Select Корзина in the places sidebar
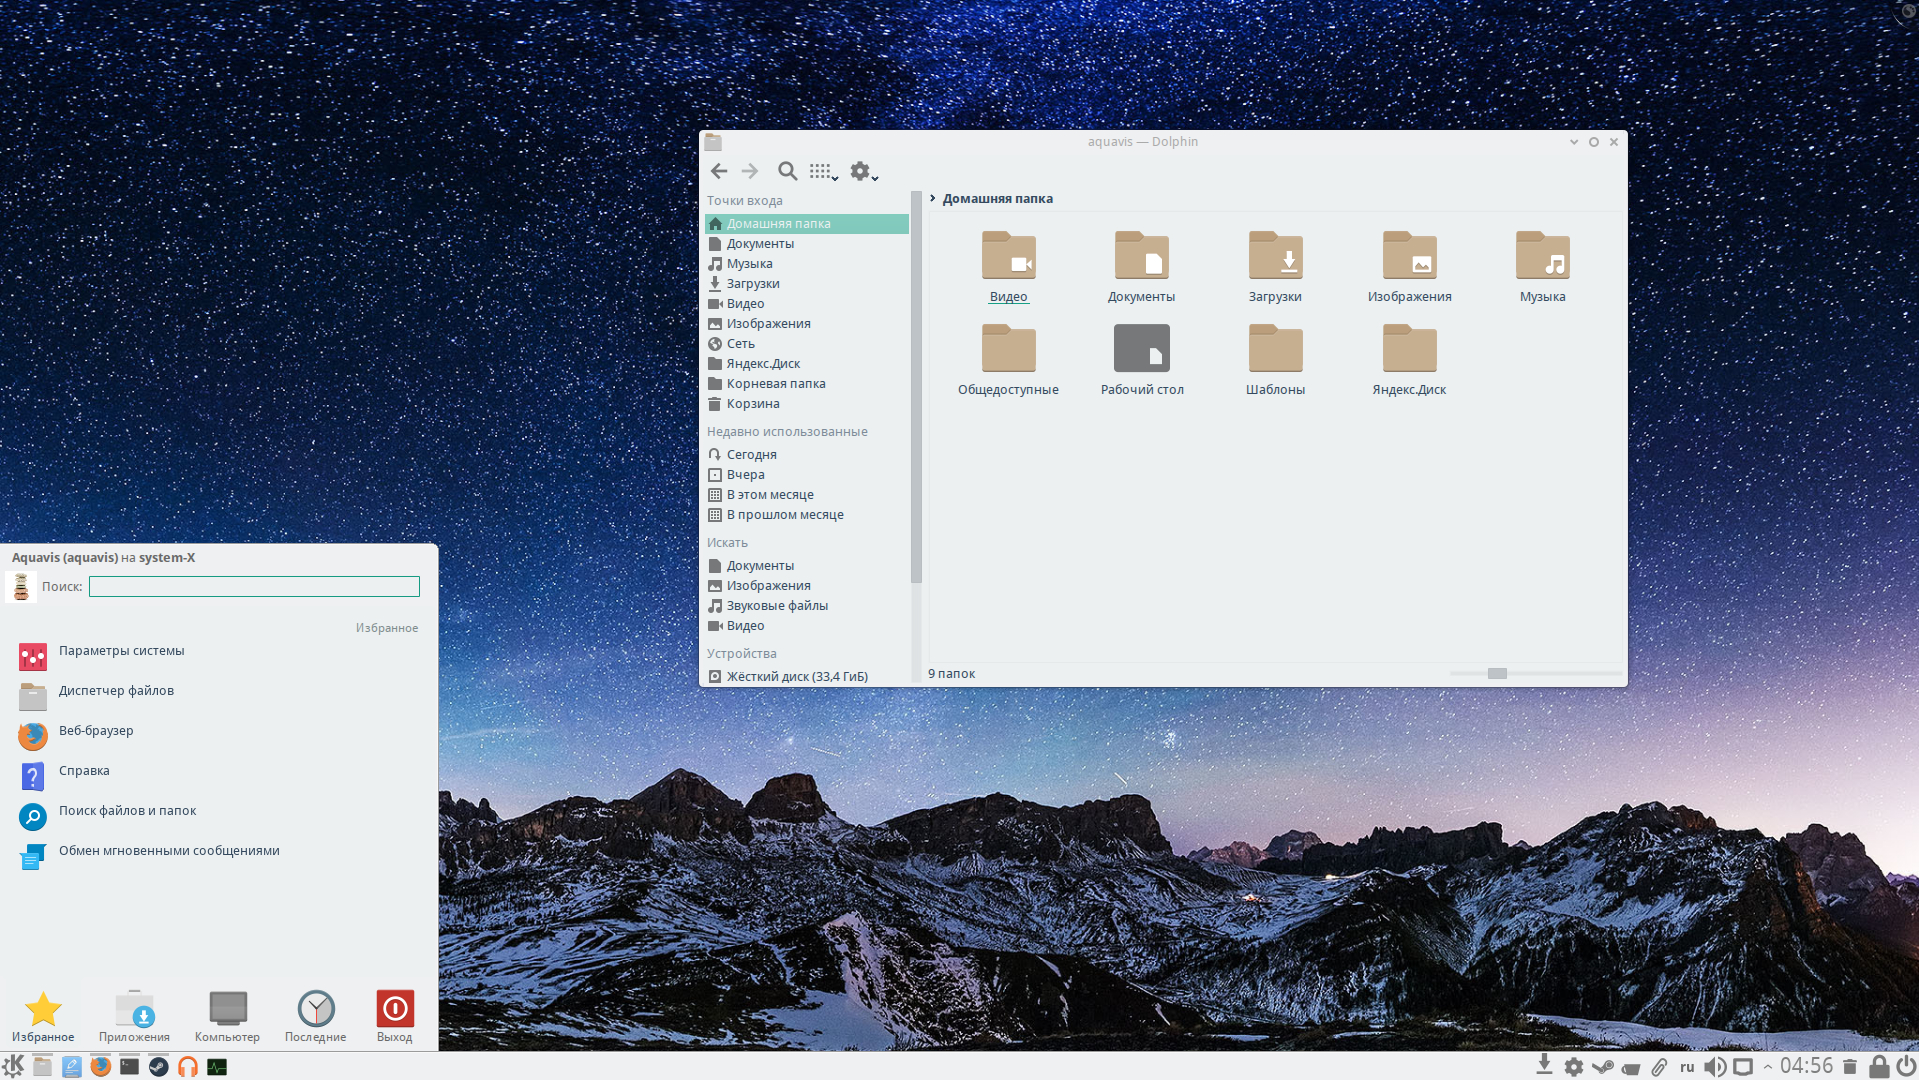This screenshot has height=1080, width=1919. (x=752, y=404)
